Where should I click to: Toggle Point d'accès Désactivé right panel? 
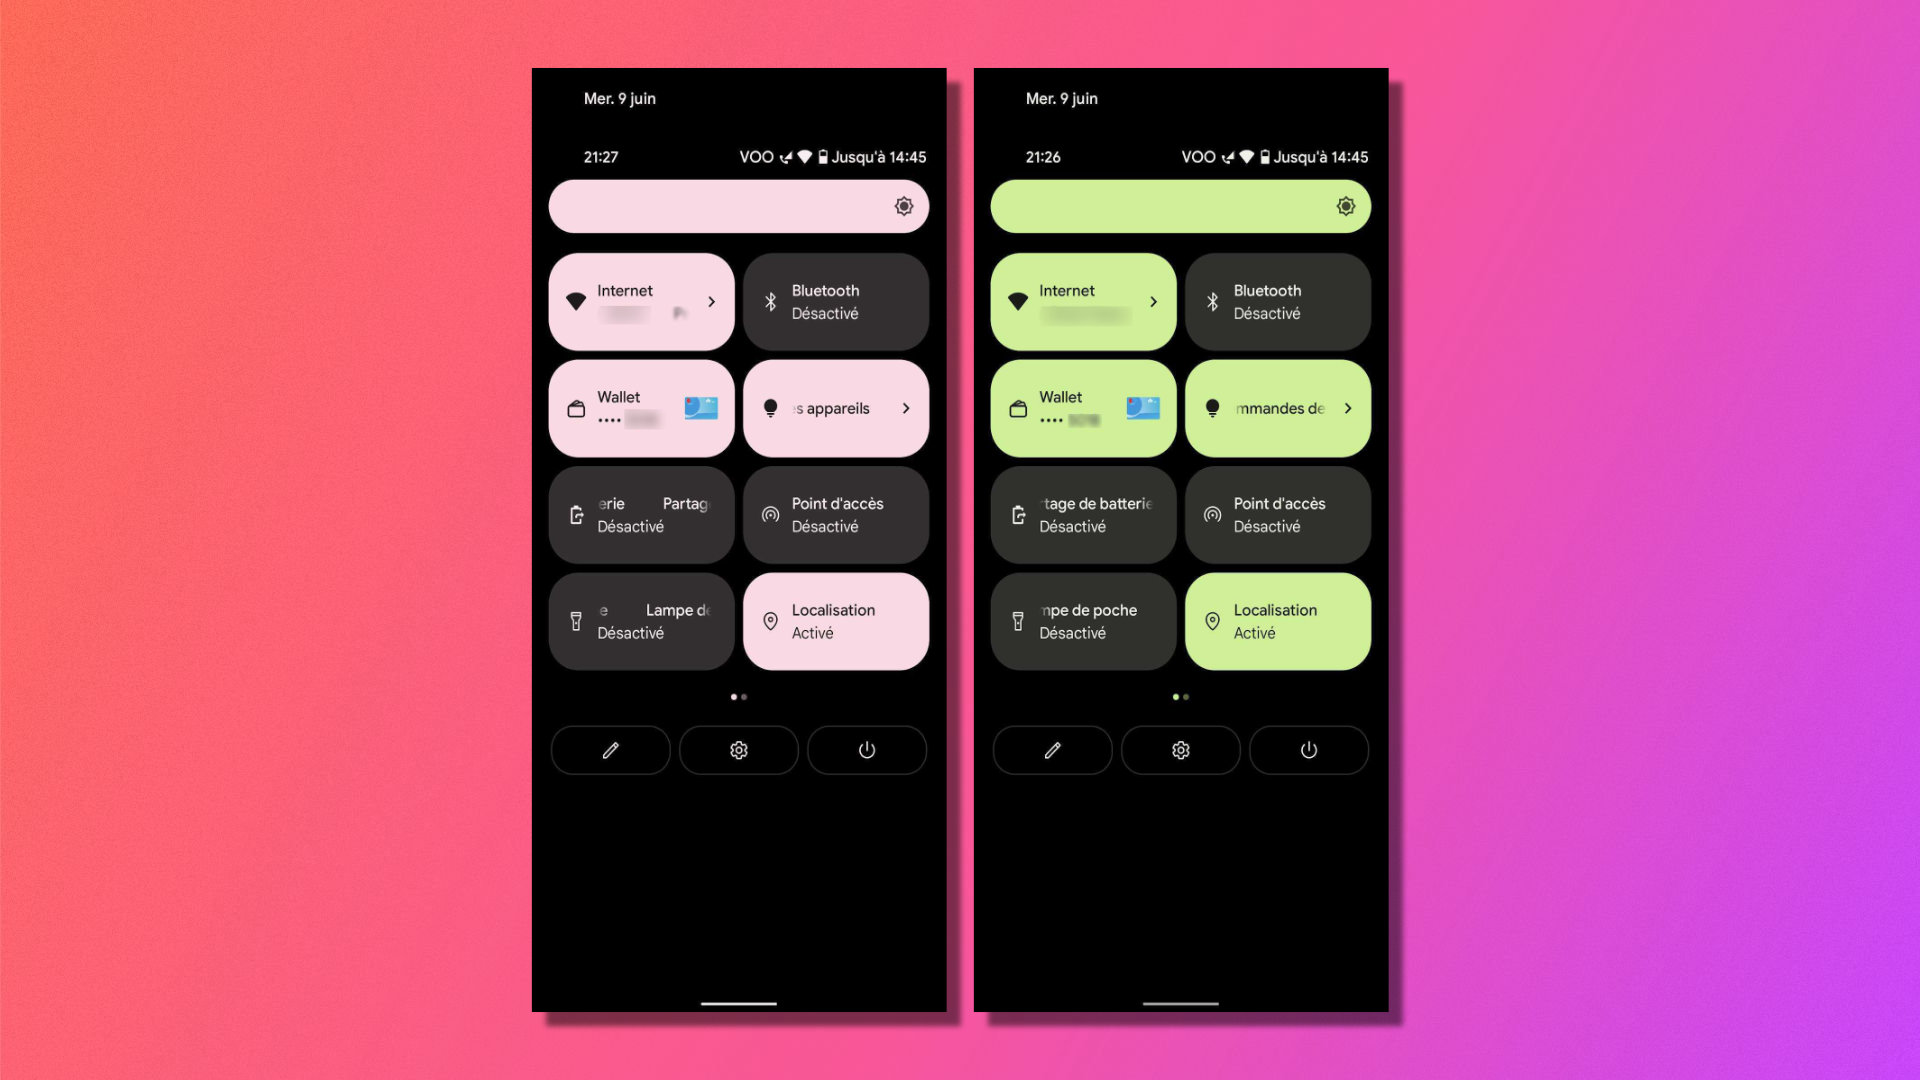[x=1275, y=514]
